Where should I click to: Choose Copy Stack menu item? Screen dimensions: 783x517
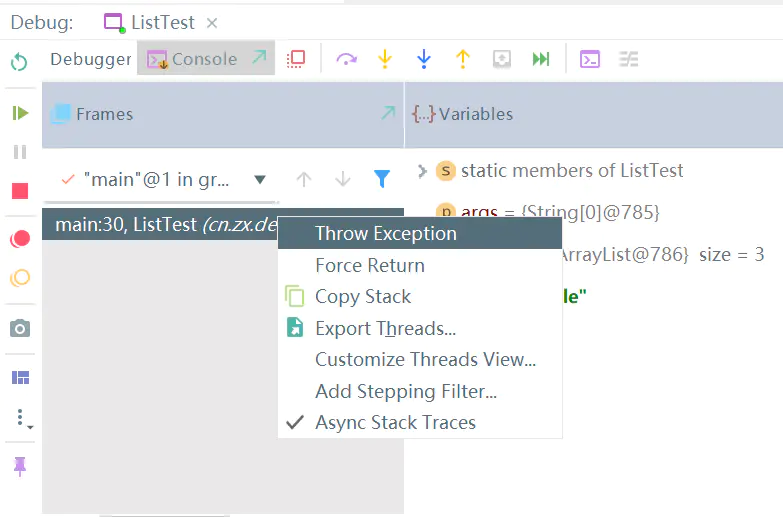pyautogui.click(x=420, y=297)
